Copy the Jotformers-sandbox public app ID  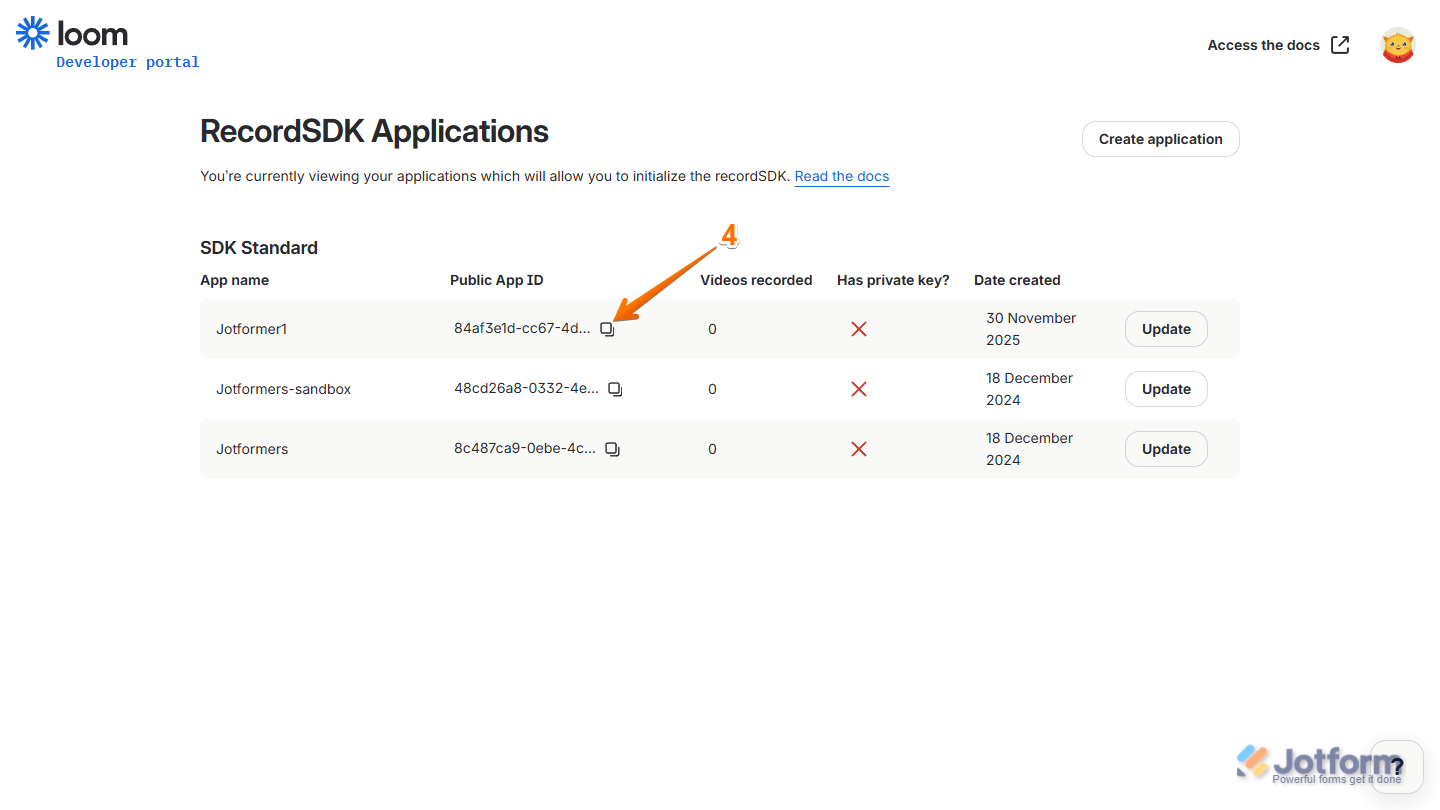(615, 388)
